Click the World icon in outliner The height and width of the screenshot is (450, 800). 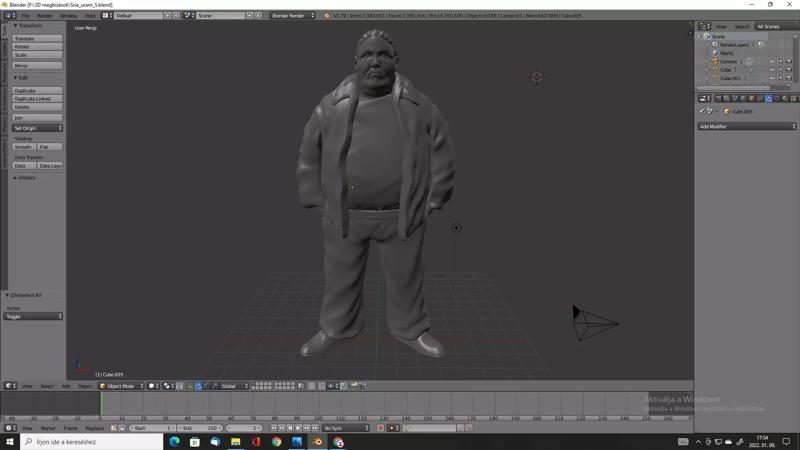click(715, 53)
